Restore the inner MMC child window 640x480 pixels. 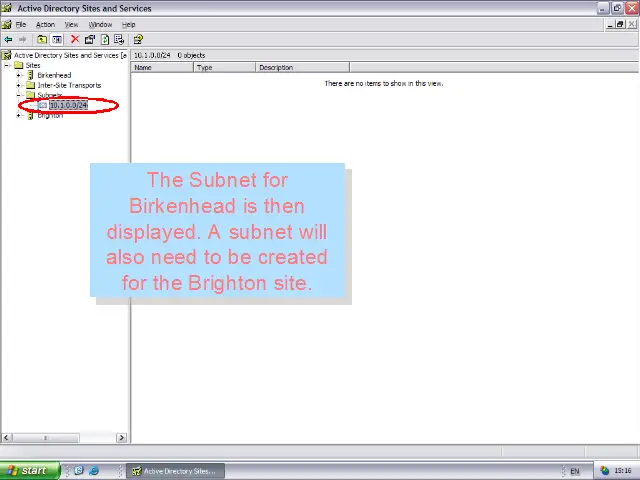tap(620, 24)
